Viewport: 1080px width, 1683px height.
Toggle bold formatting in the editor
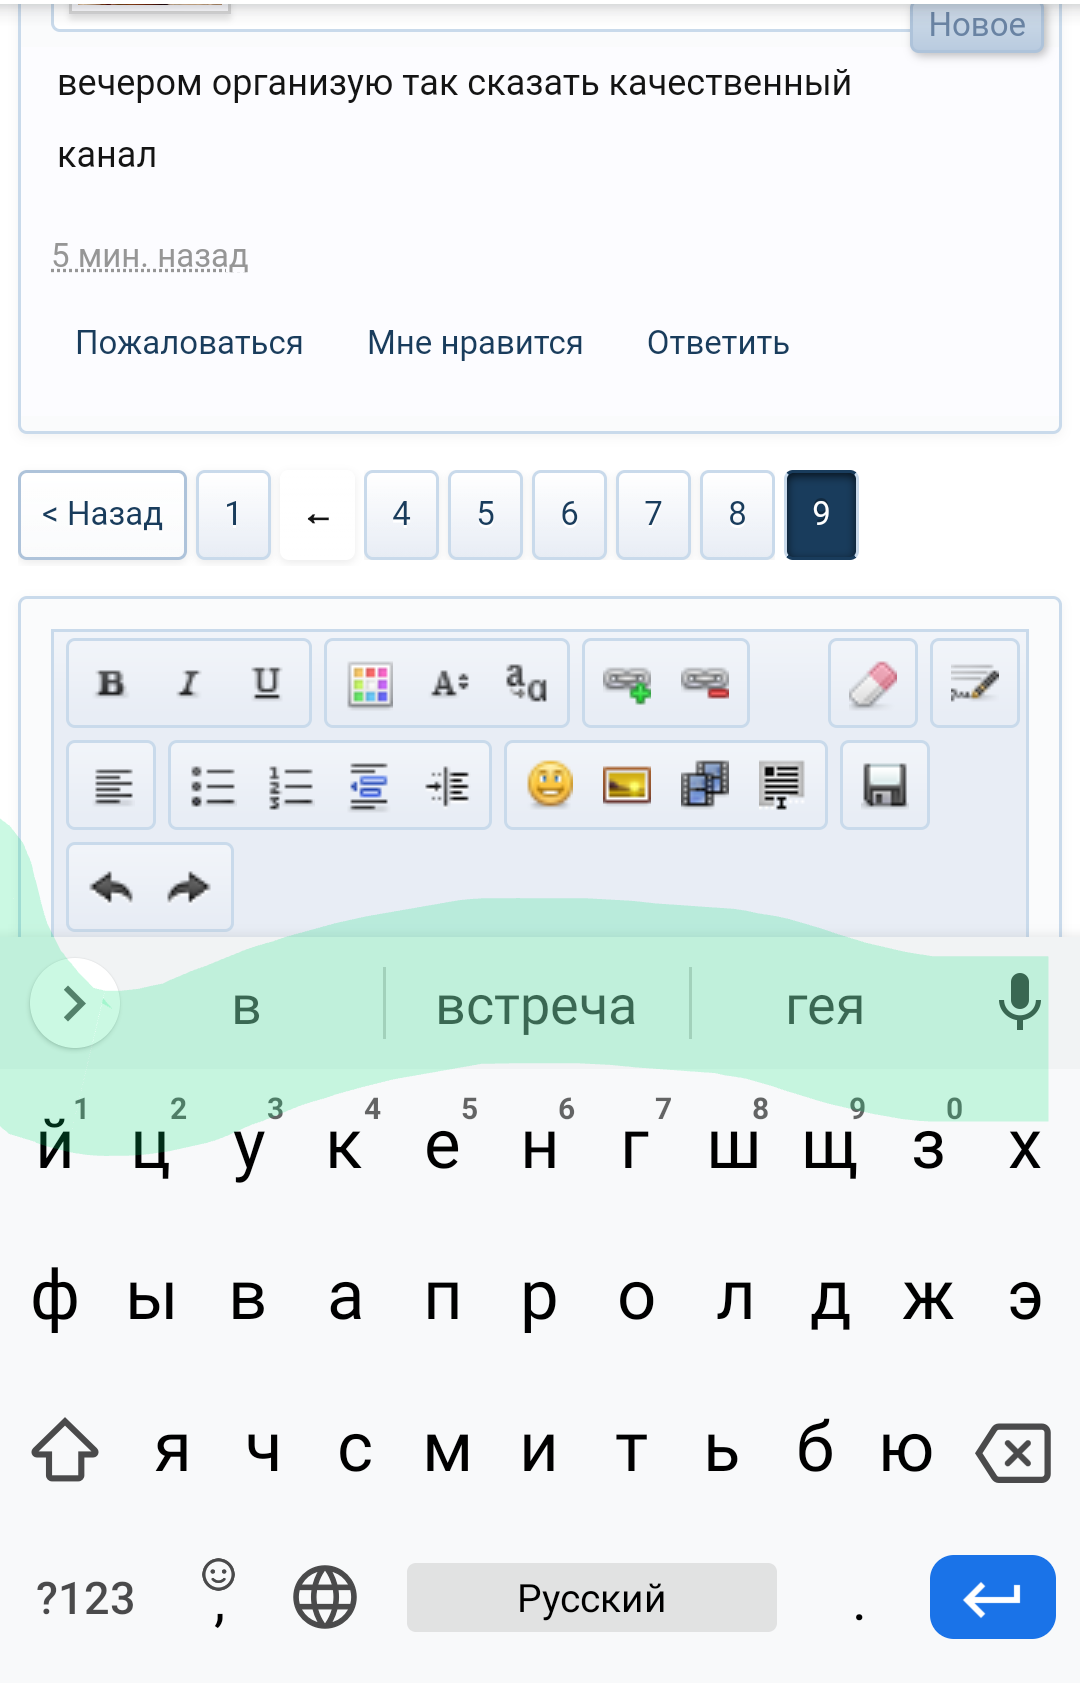tap(111, 683)
